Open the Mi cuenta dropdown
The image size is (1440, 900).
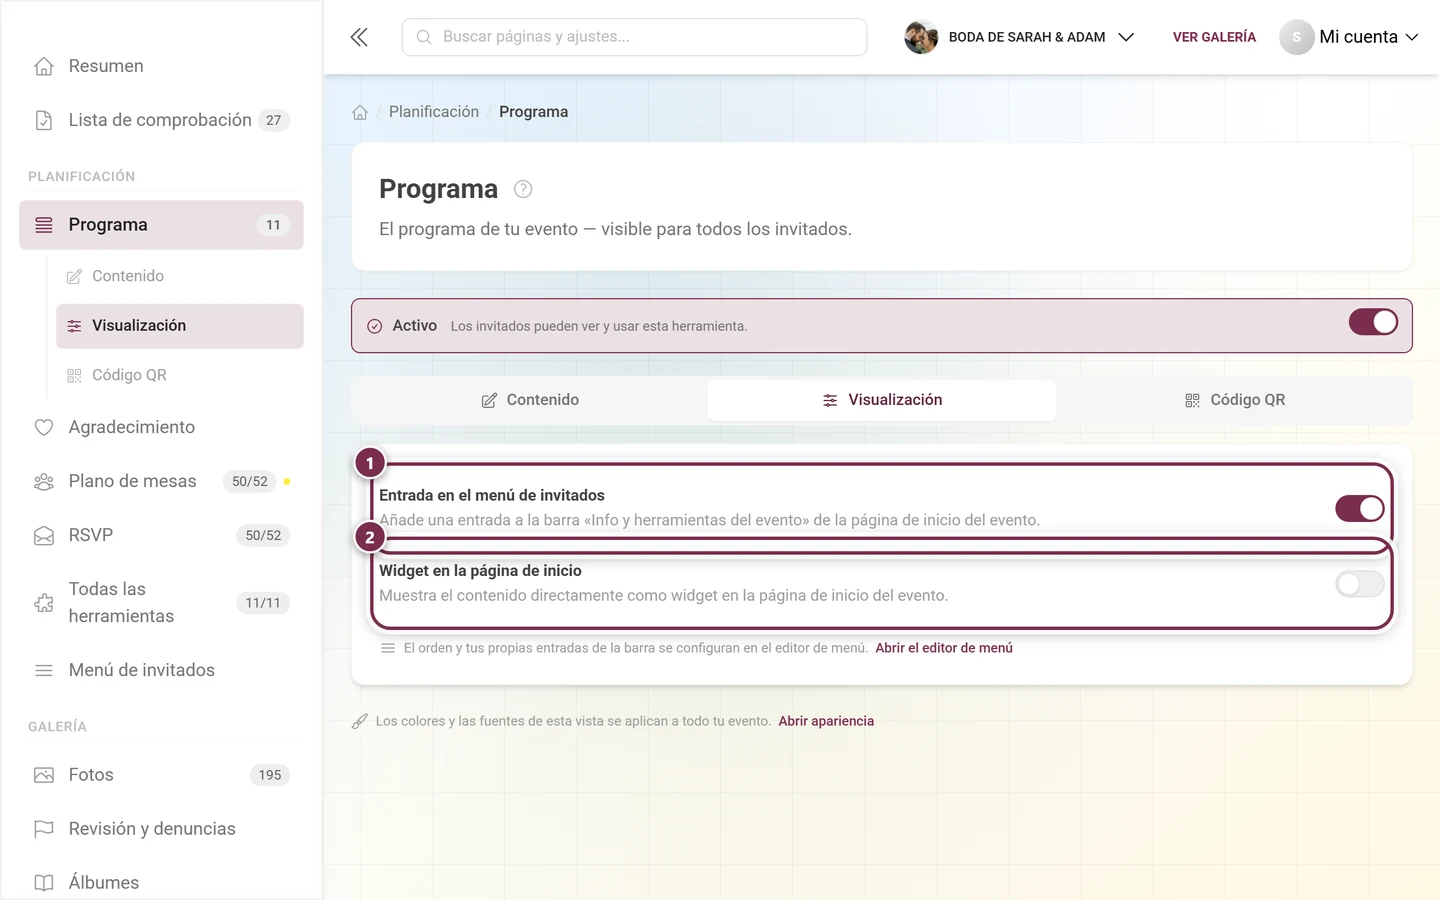pyautogui.click(x=1350, y=37)
